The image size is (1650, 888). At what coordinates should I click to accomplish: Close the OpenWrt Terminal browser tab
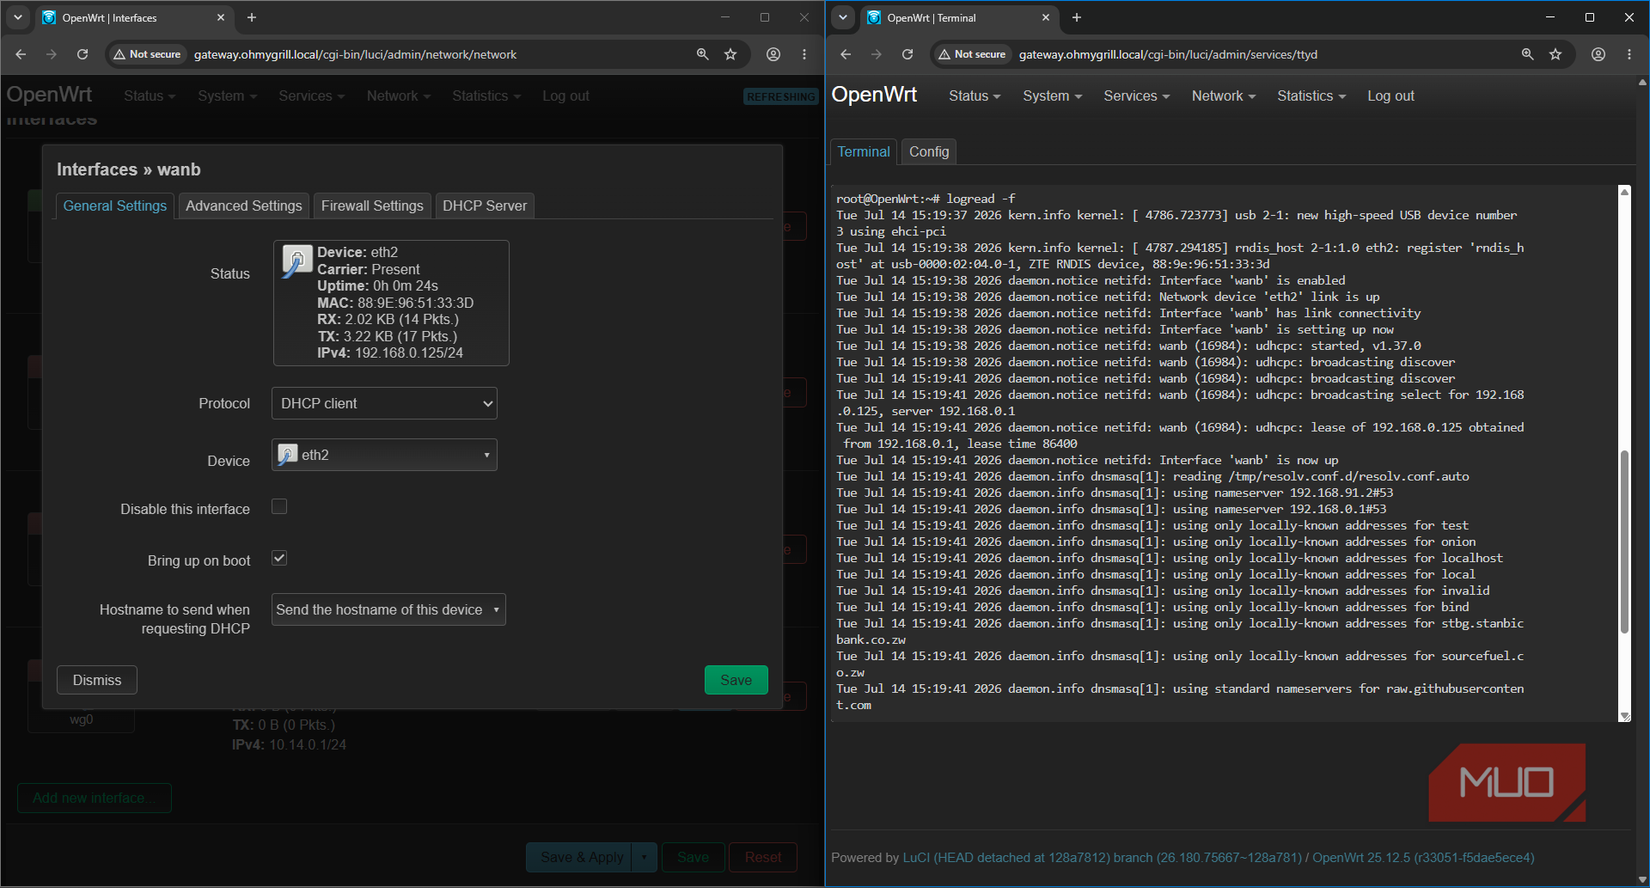click(x=1046, y=17)
